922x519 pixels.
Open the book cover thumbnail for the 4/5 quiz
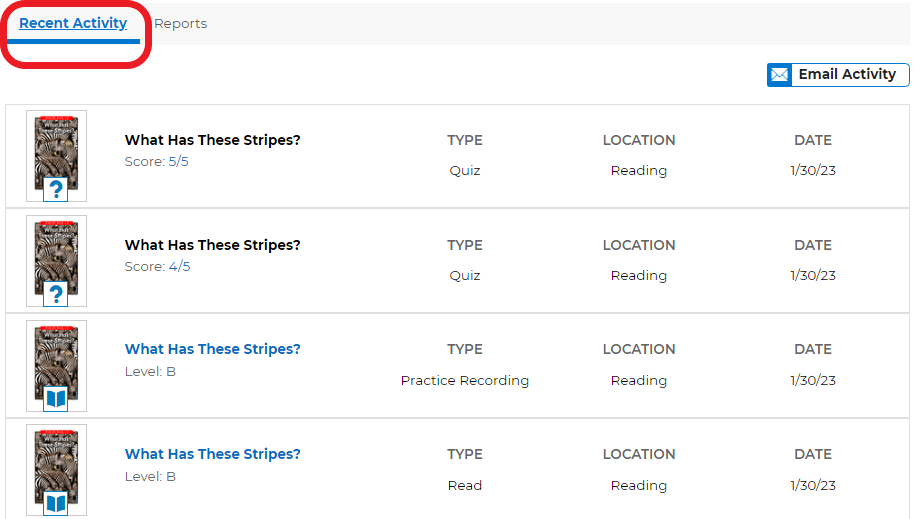[56, 250]
